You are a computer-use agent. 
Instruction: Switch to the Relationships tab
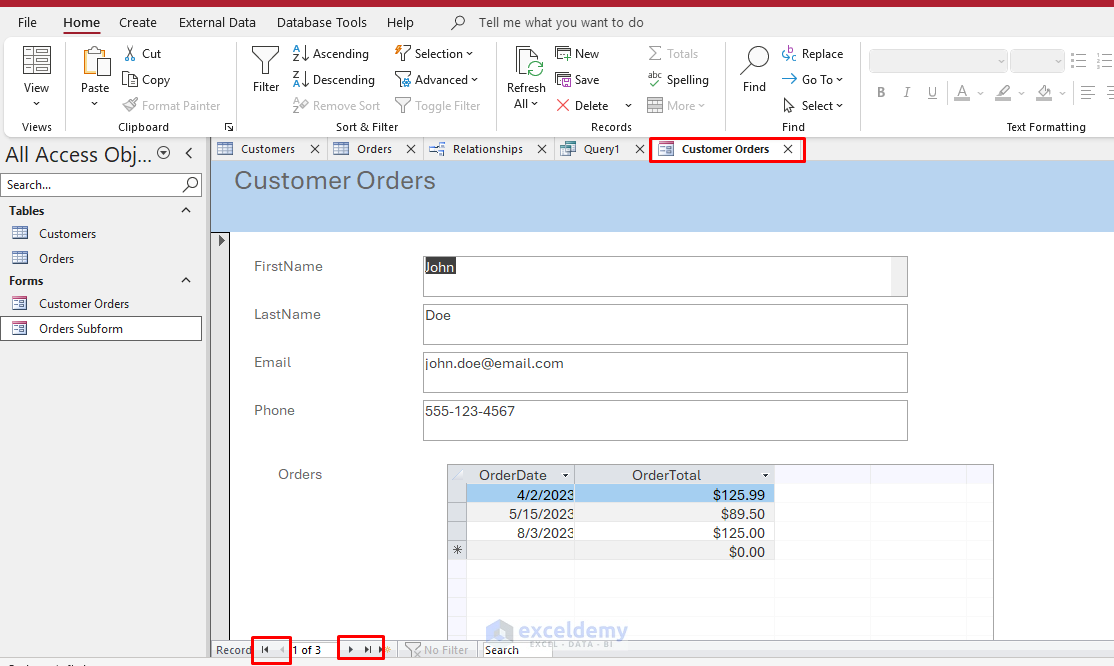click(487, 149)
